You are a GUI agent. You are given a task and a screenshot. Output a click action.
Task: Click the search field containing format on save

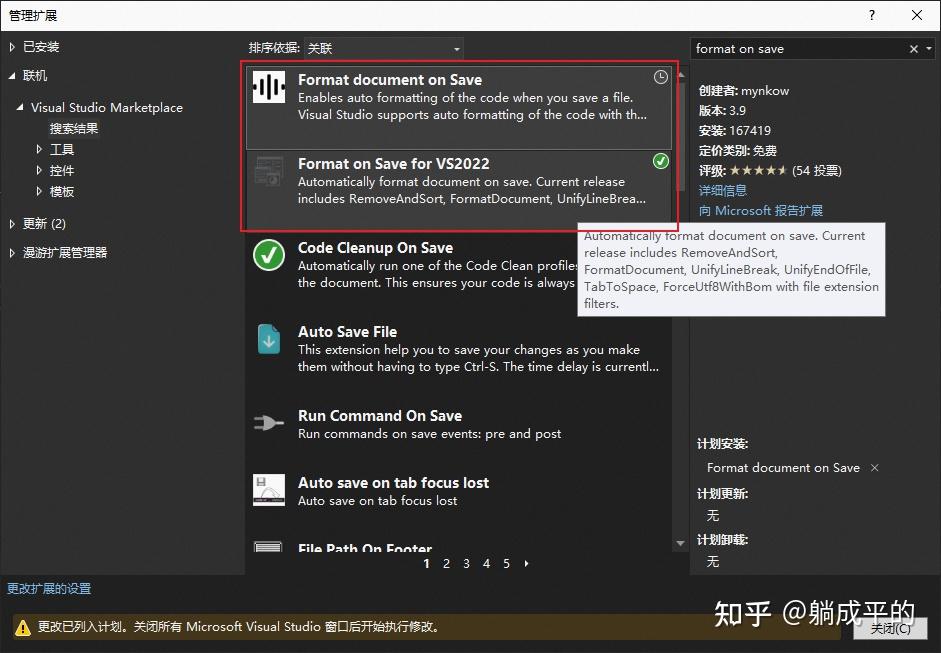point(798,49)
